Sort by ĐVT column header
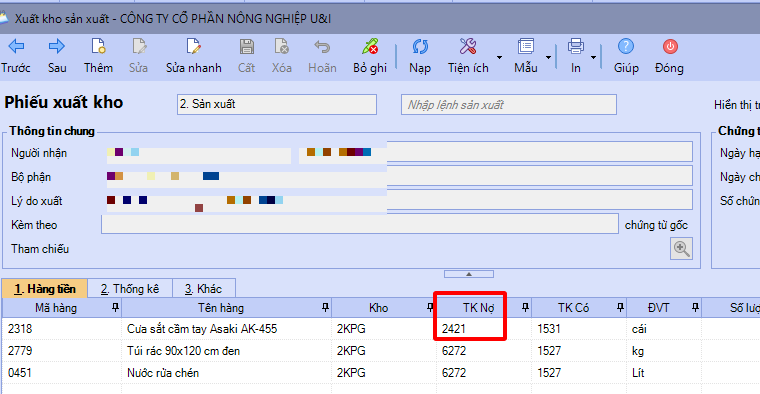The image size is (760, 394). pos(658,308)
